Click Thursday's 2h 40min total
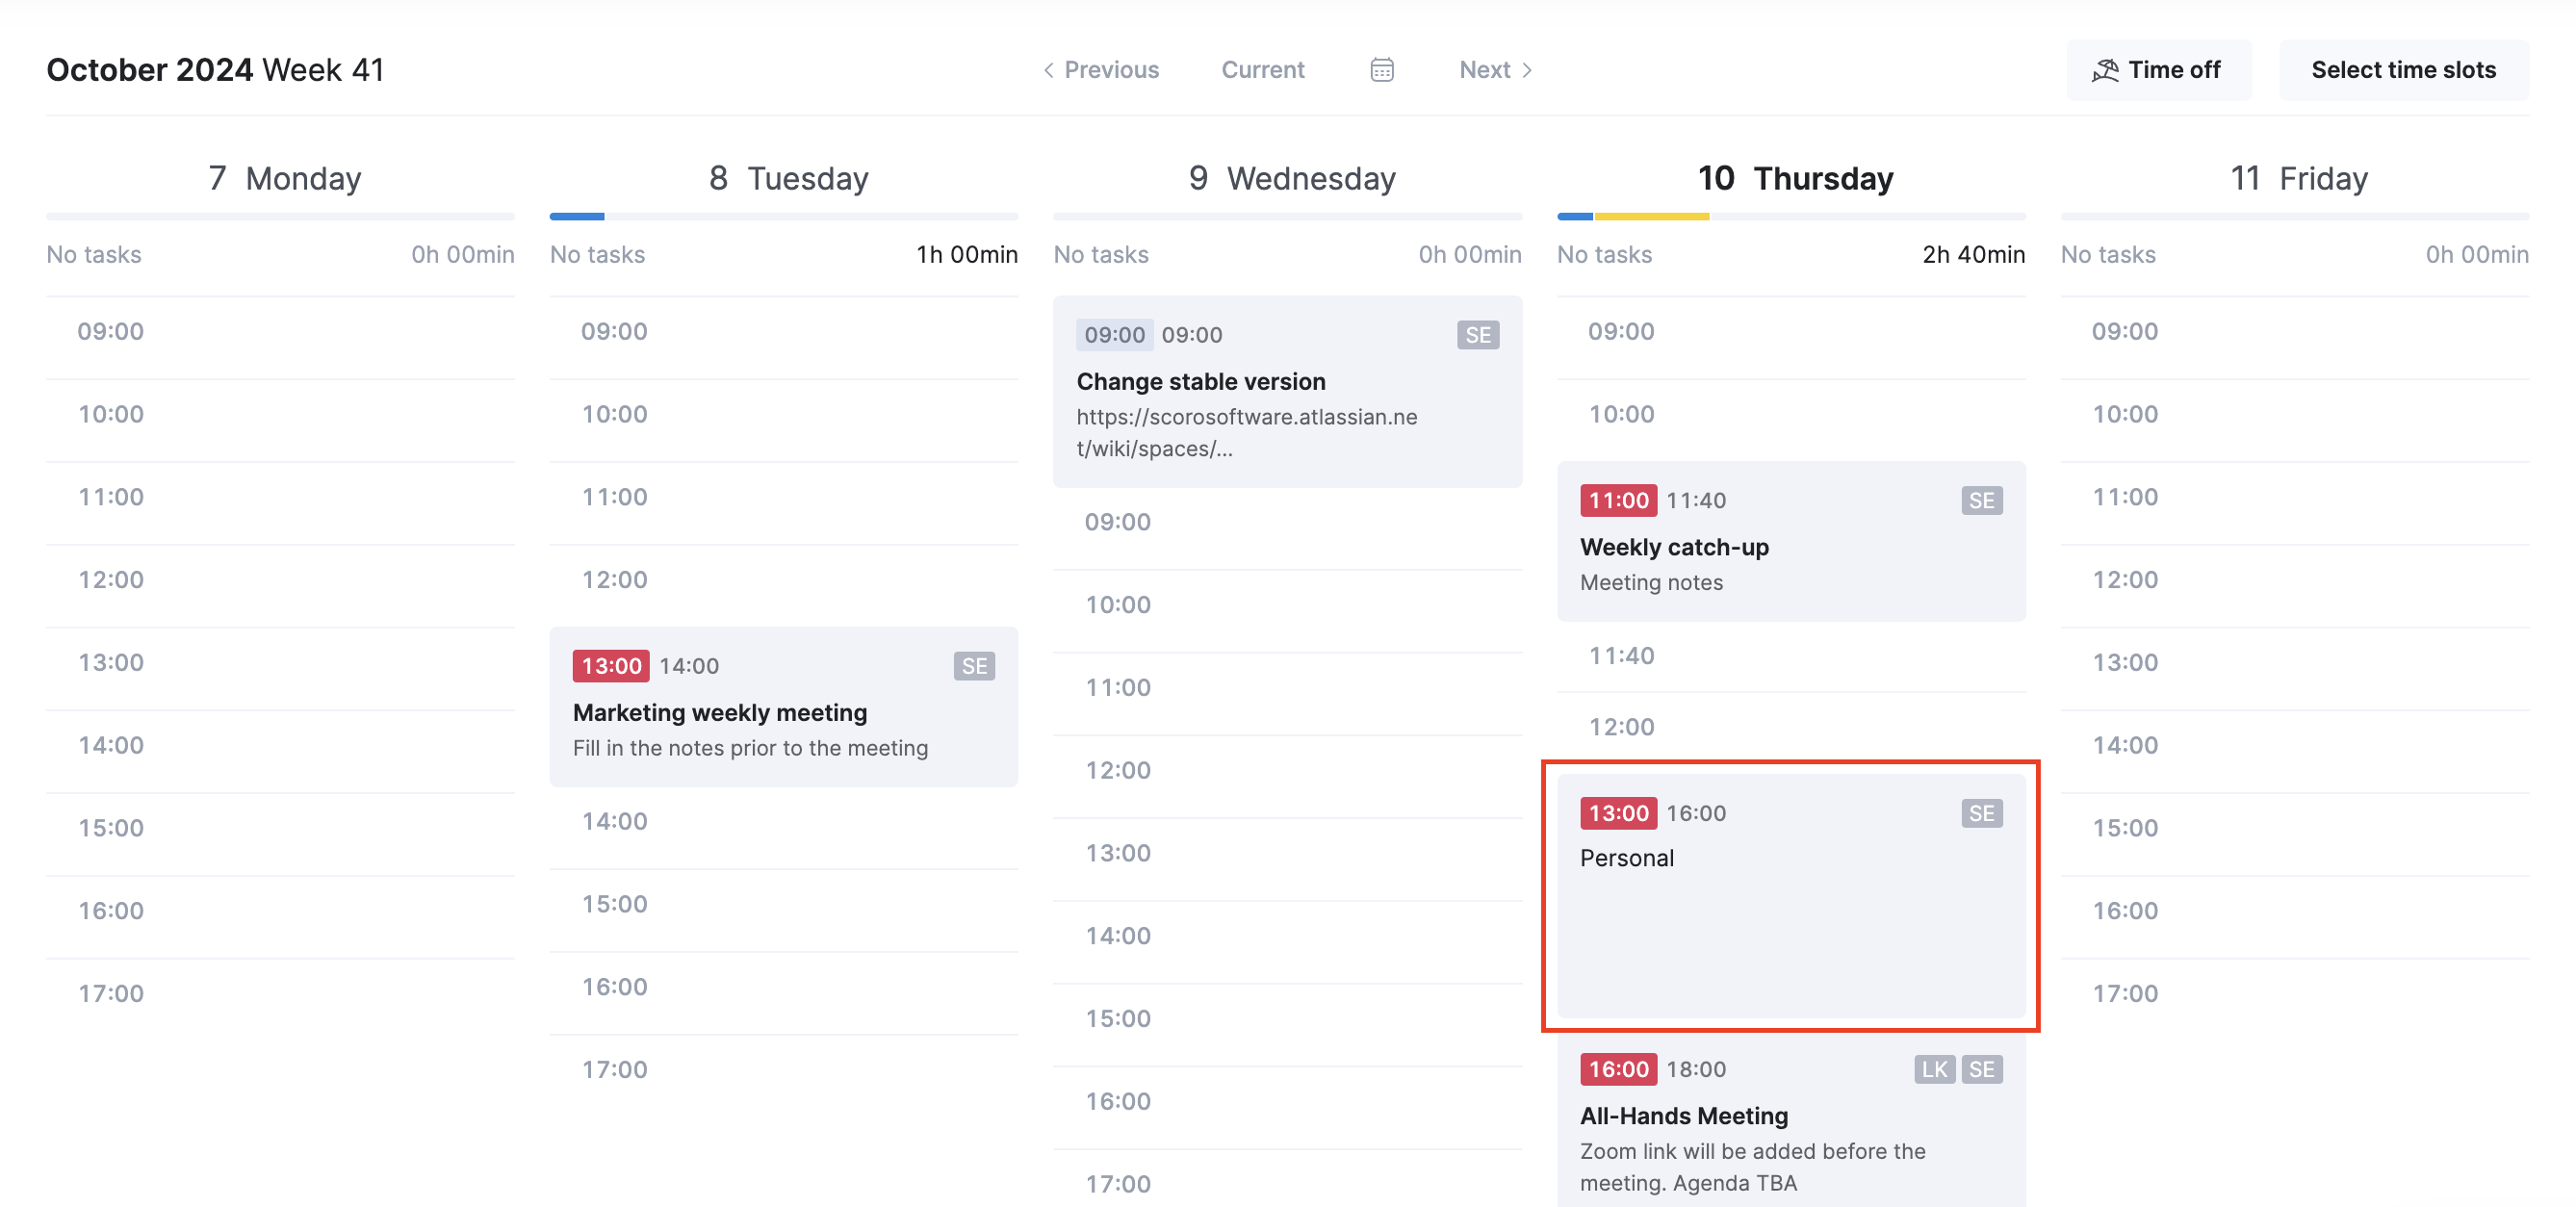 (x=1973, y=255)
